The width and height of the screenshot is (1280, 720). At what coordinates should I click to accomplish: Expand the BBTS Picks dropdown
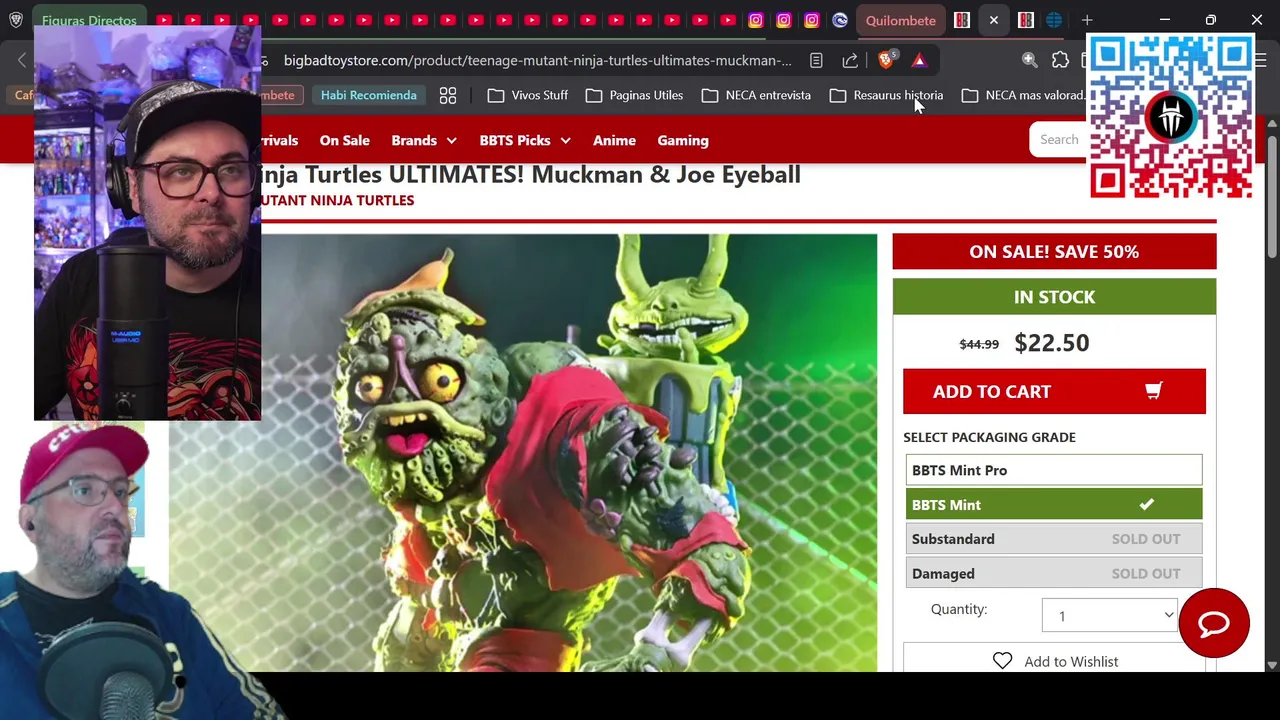tap(525, 140)
